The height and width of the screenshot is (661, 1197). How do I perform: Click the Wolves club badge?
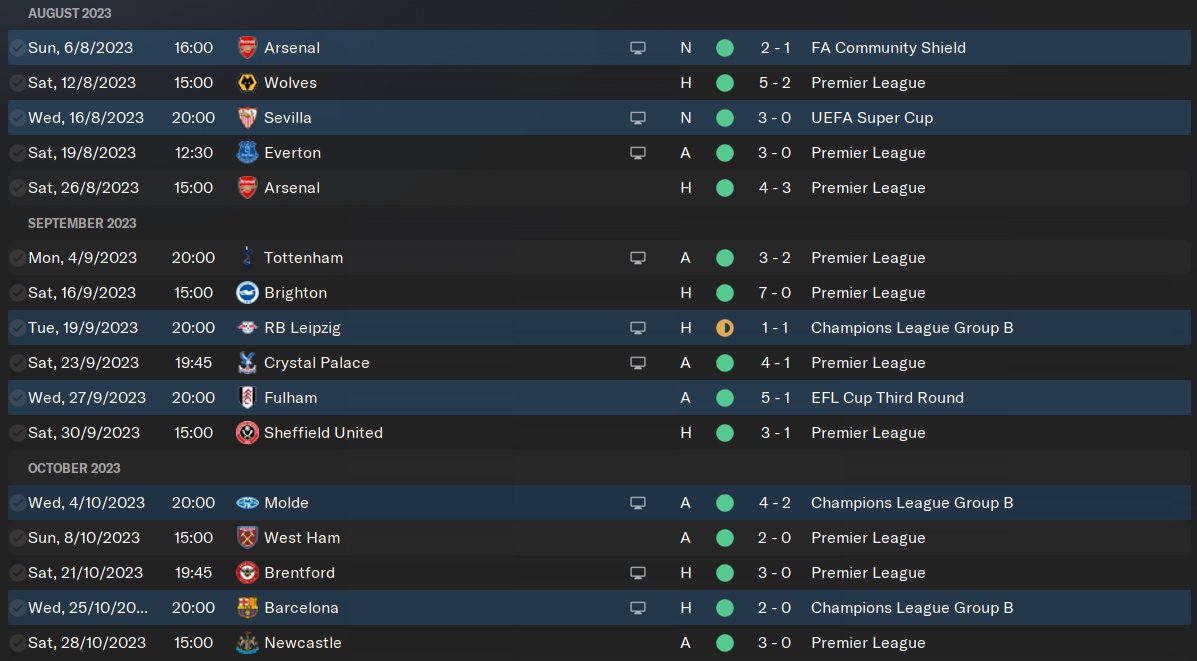[x=247, y=83]
